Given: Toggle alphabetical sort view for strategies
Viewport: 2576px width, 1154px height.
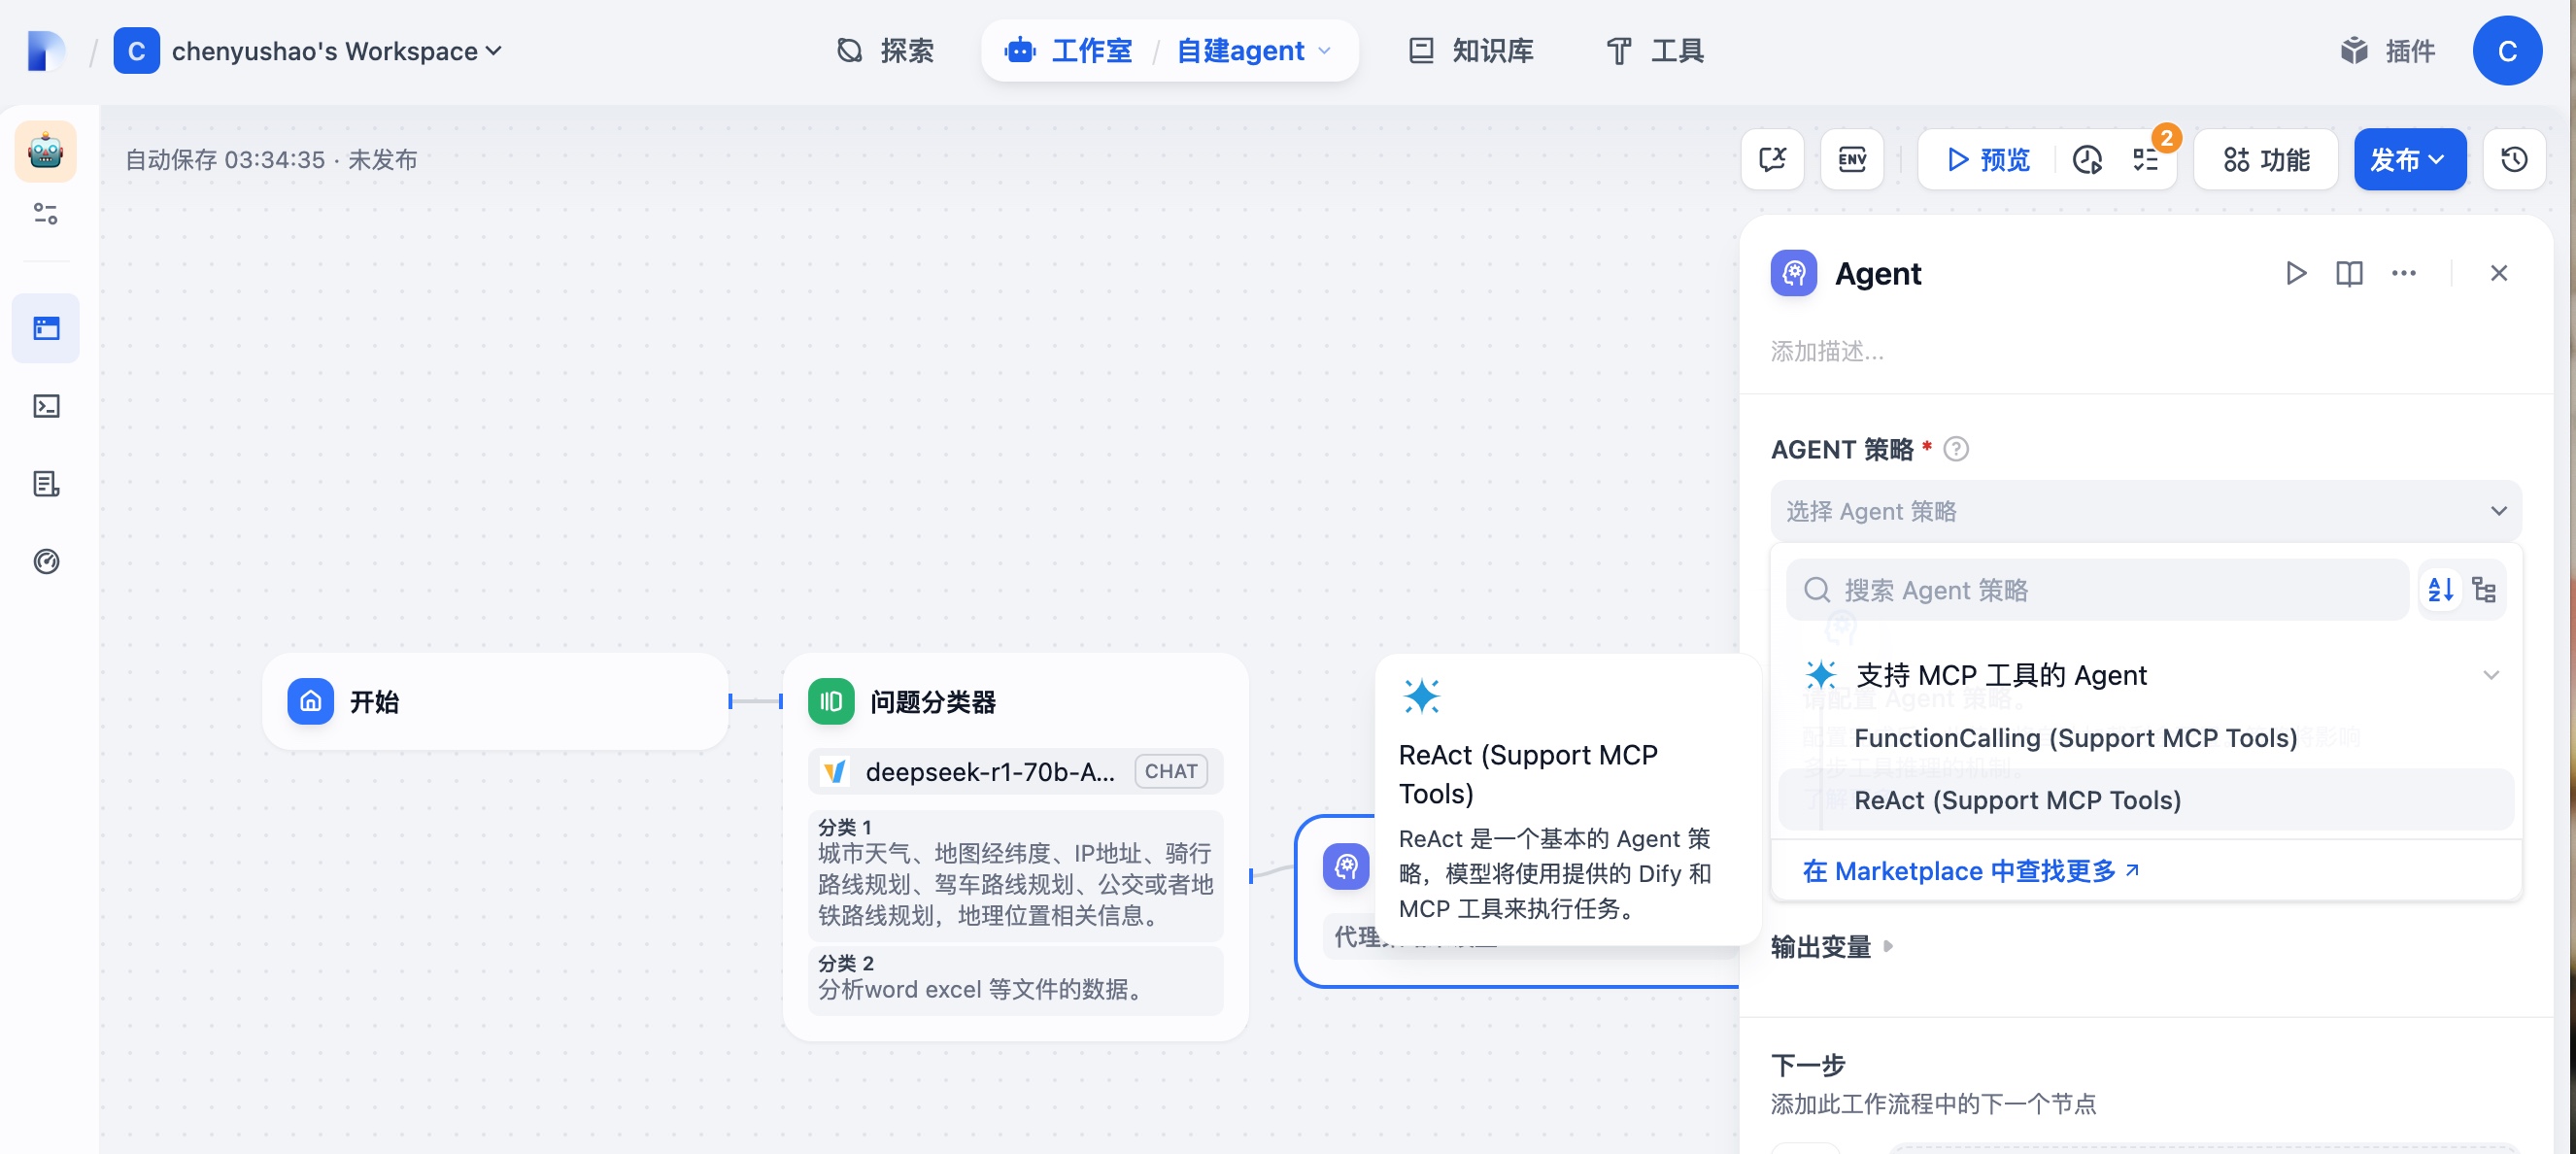Looking at the screenshot, I should click(2440, 590).
